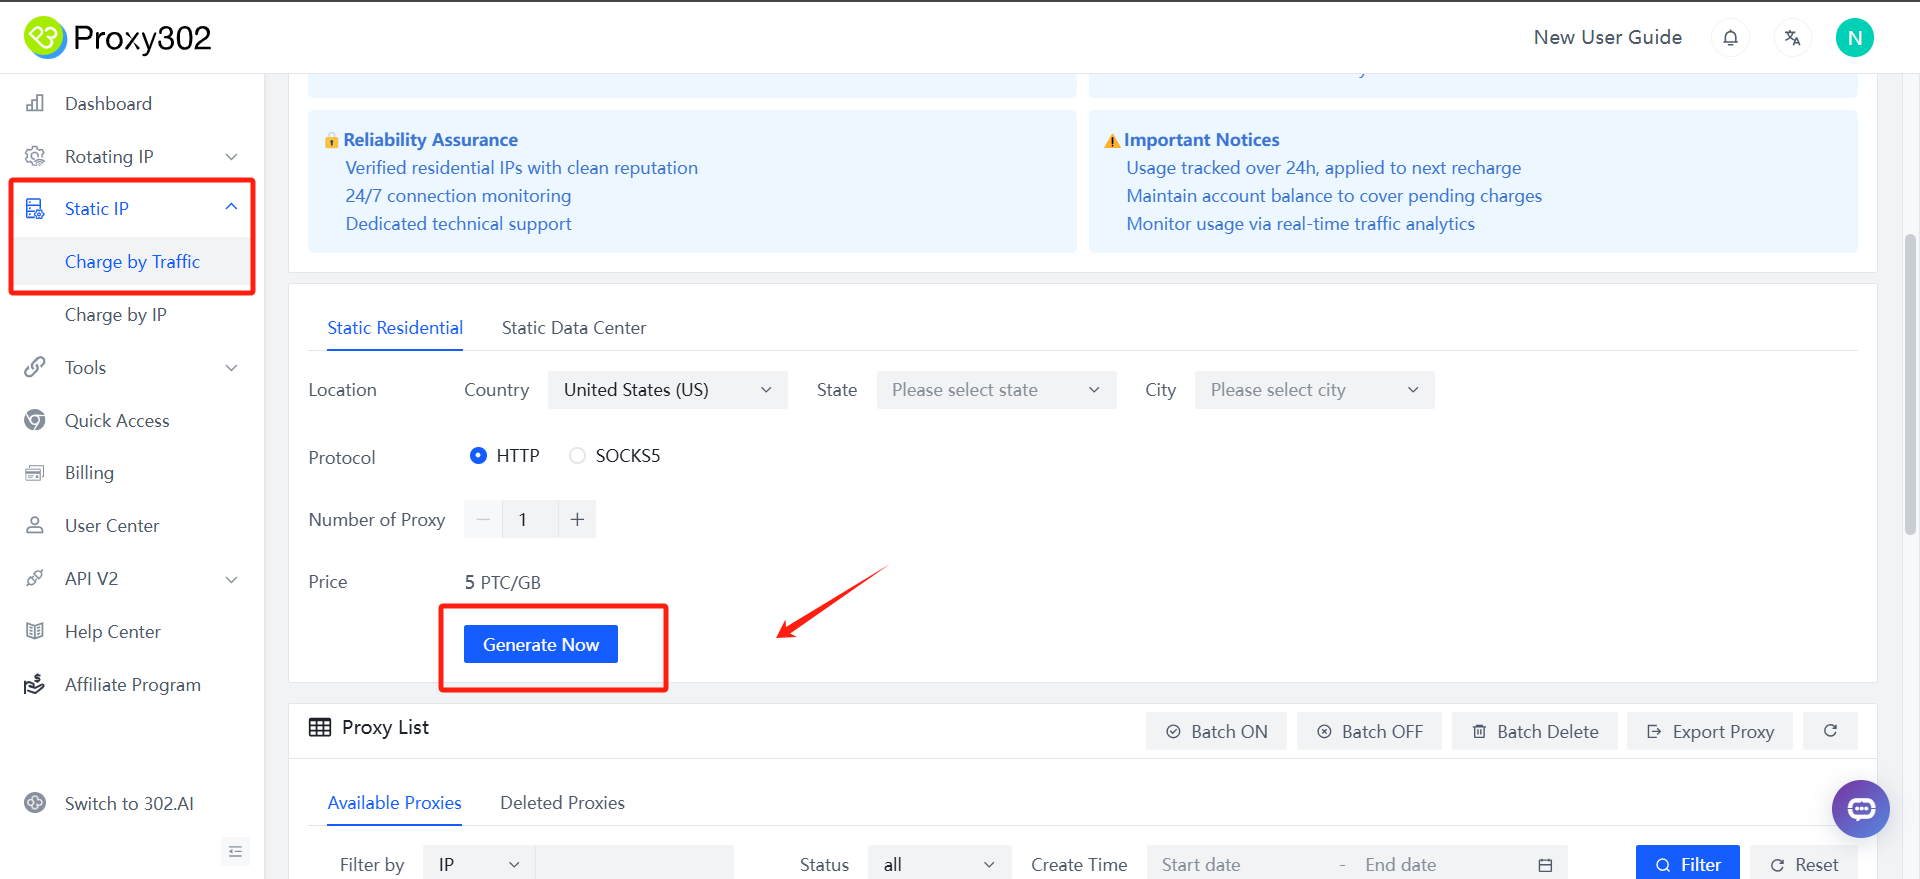This screenshot has height=879, width=1920.
Task: Click the API V2 plug icon
Action: click(x=35, y=578)
